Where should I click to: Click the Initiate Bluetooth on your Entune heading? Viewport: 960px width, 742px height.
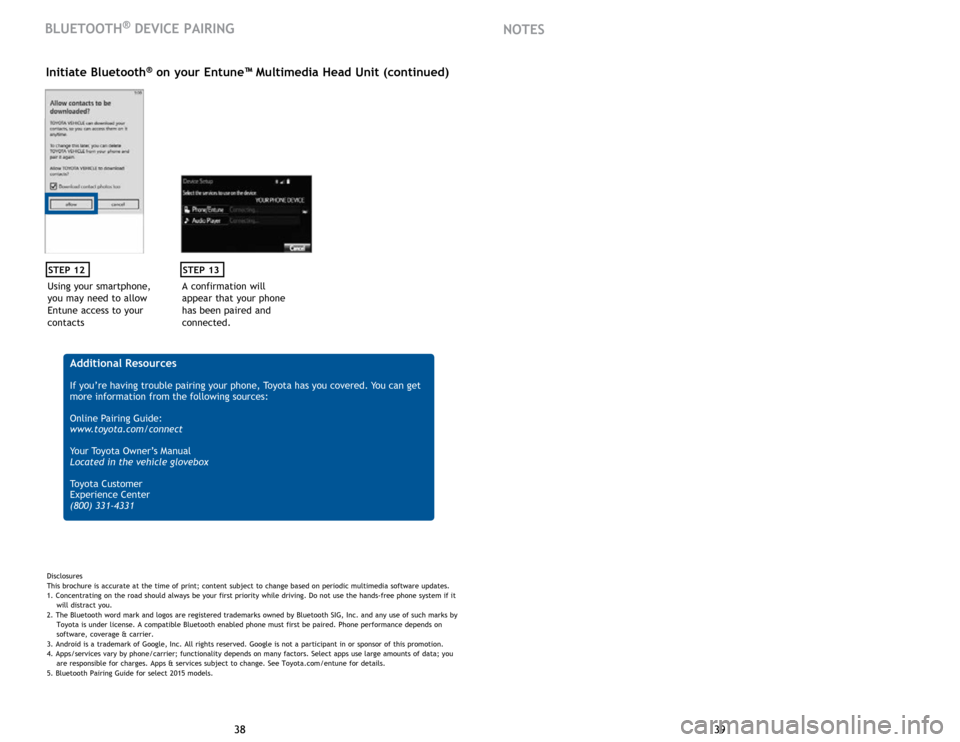coord(247,72)
